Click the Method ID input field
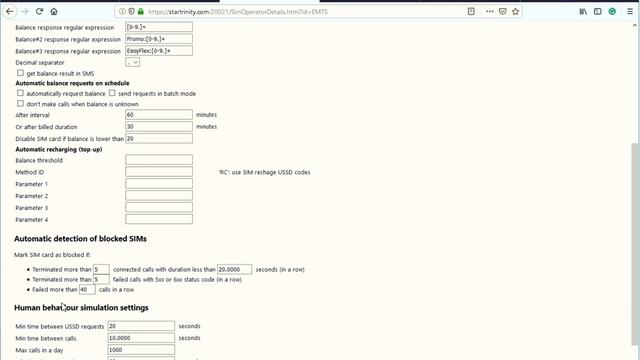This screenshot has width=640, height=360. point(159,172)
